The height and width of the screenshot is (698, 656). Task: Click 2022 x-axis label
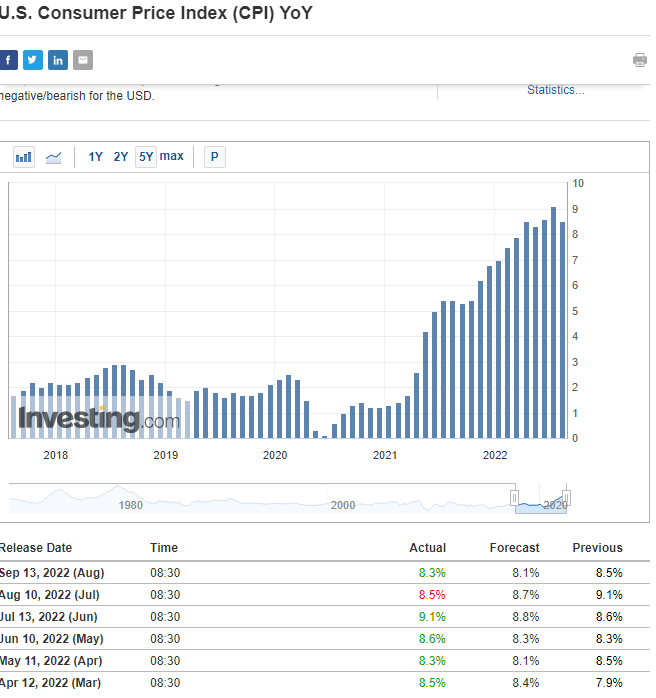point(495,455)
